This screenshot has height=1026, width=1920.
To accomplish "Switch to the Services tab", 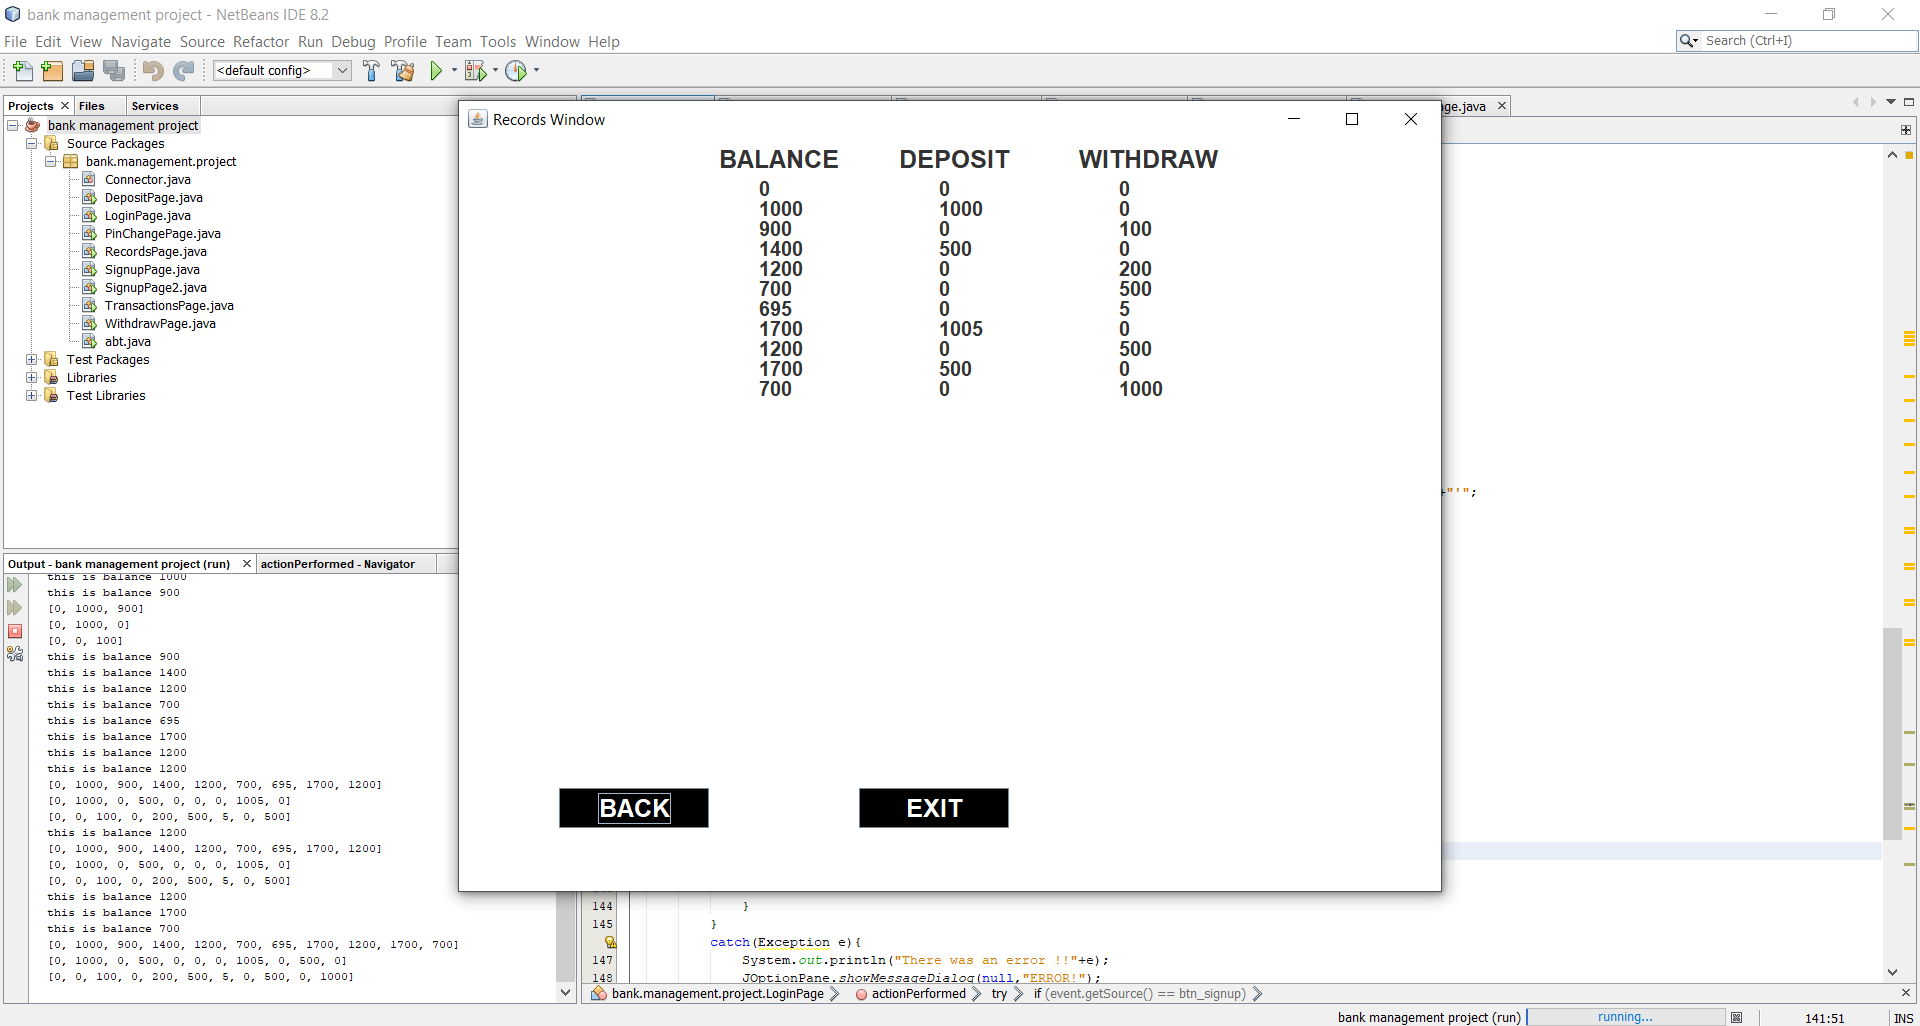I will click(156, 105).
